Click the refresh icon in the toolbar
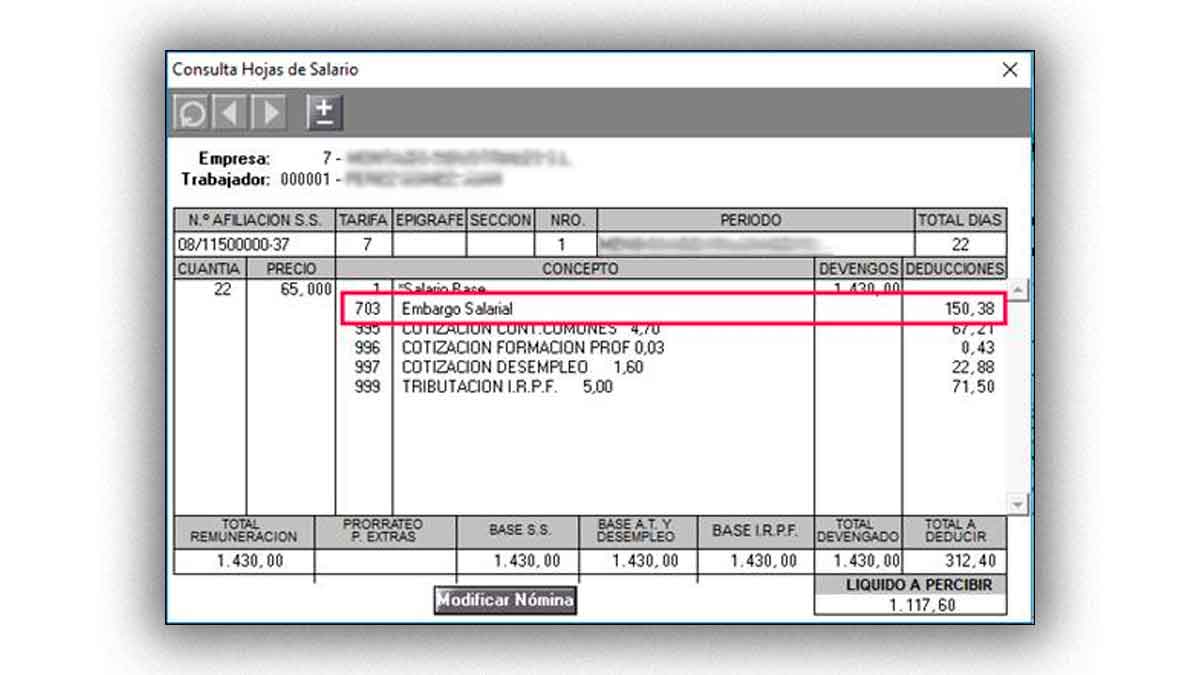Viewport: 1200px width, 675px height. pyautogui.click(x=190, y=113)
